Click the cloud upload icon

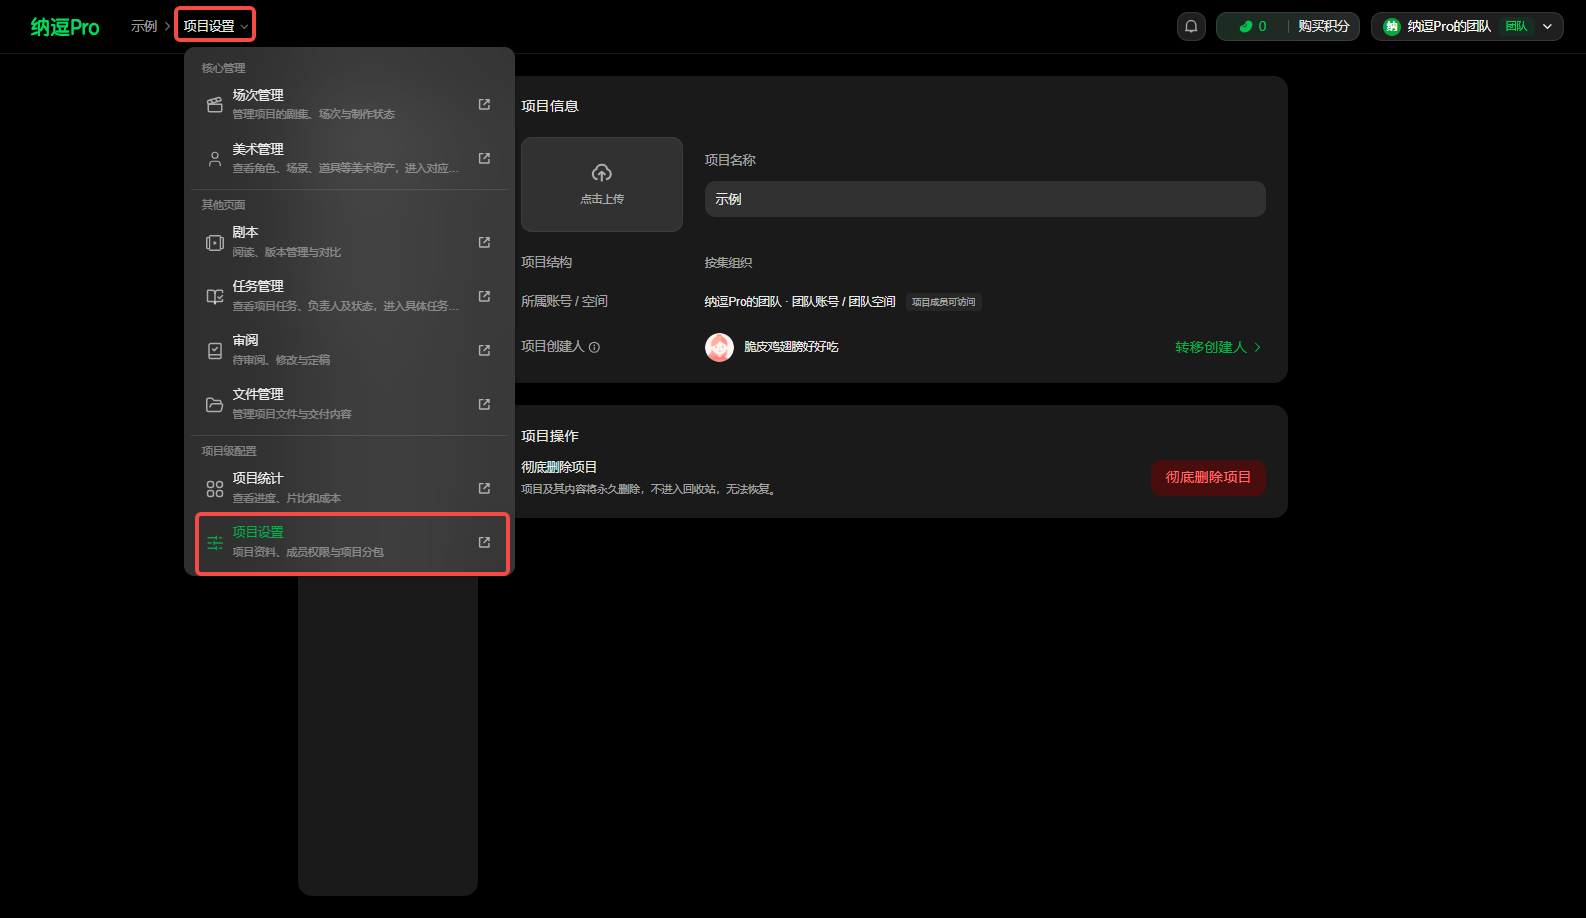point(602,173)
